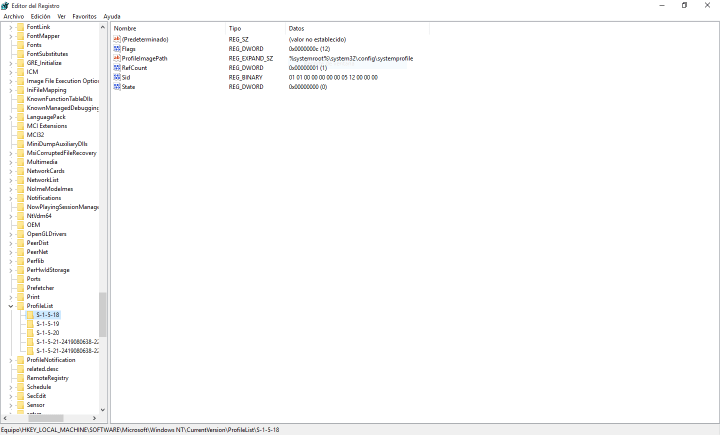Expand the FontLink tree node

point(11,27)
